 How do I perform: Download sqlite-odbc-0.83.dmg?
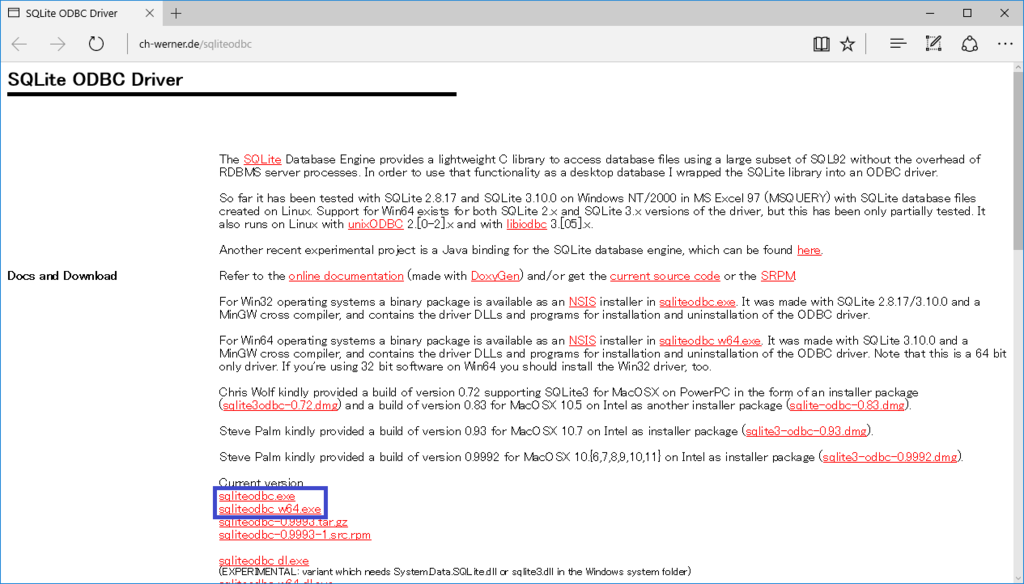pos(847,405)
